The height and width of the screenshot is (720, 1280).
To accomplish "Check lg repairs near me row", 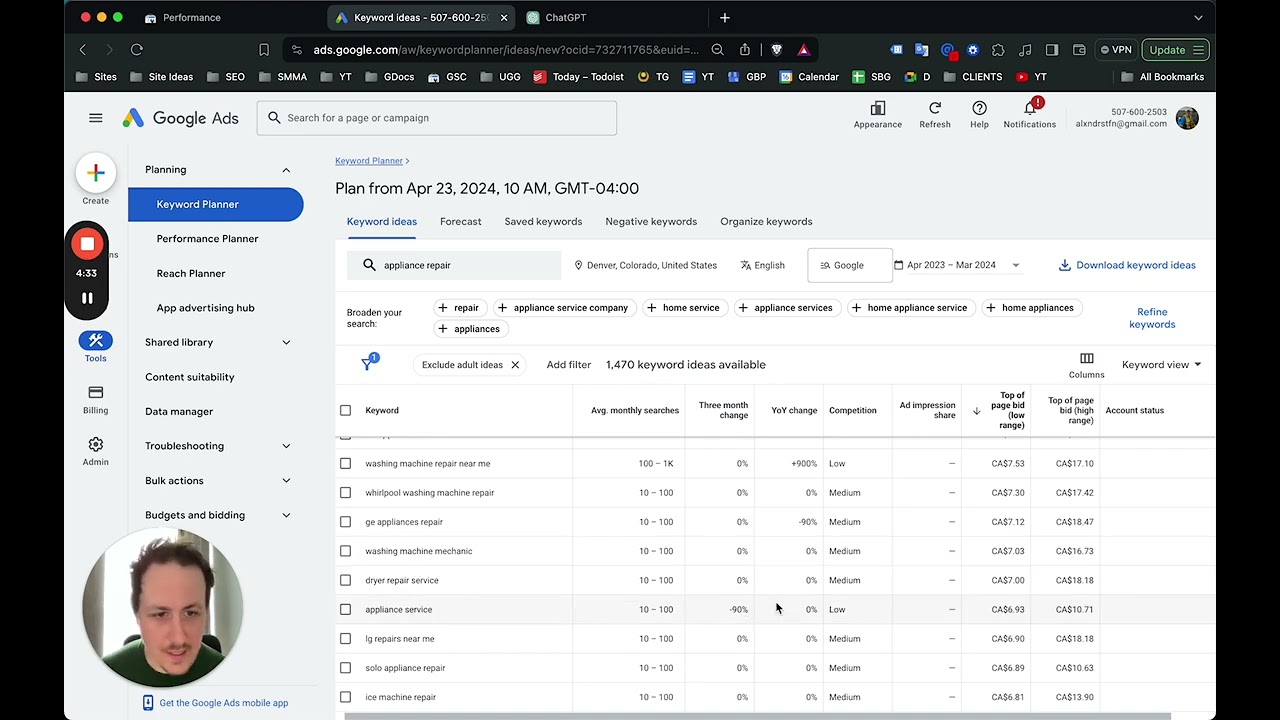I will click(345, 638).
